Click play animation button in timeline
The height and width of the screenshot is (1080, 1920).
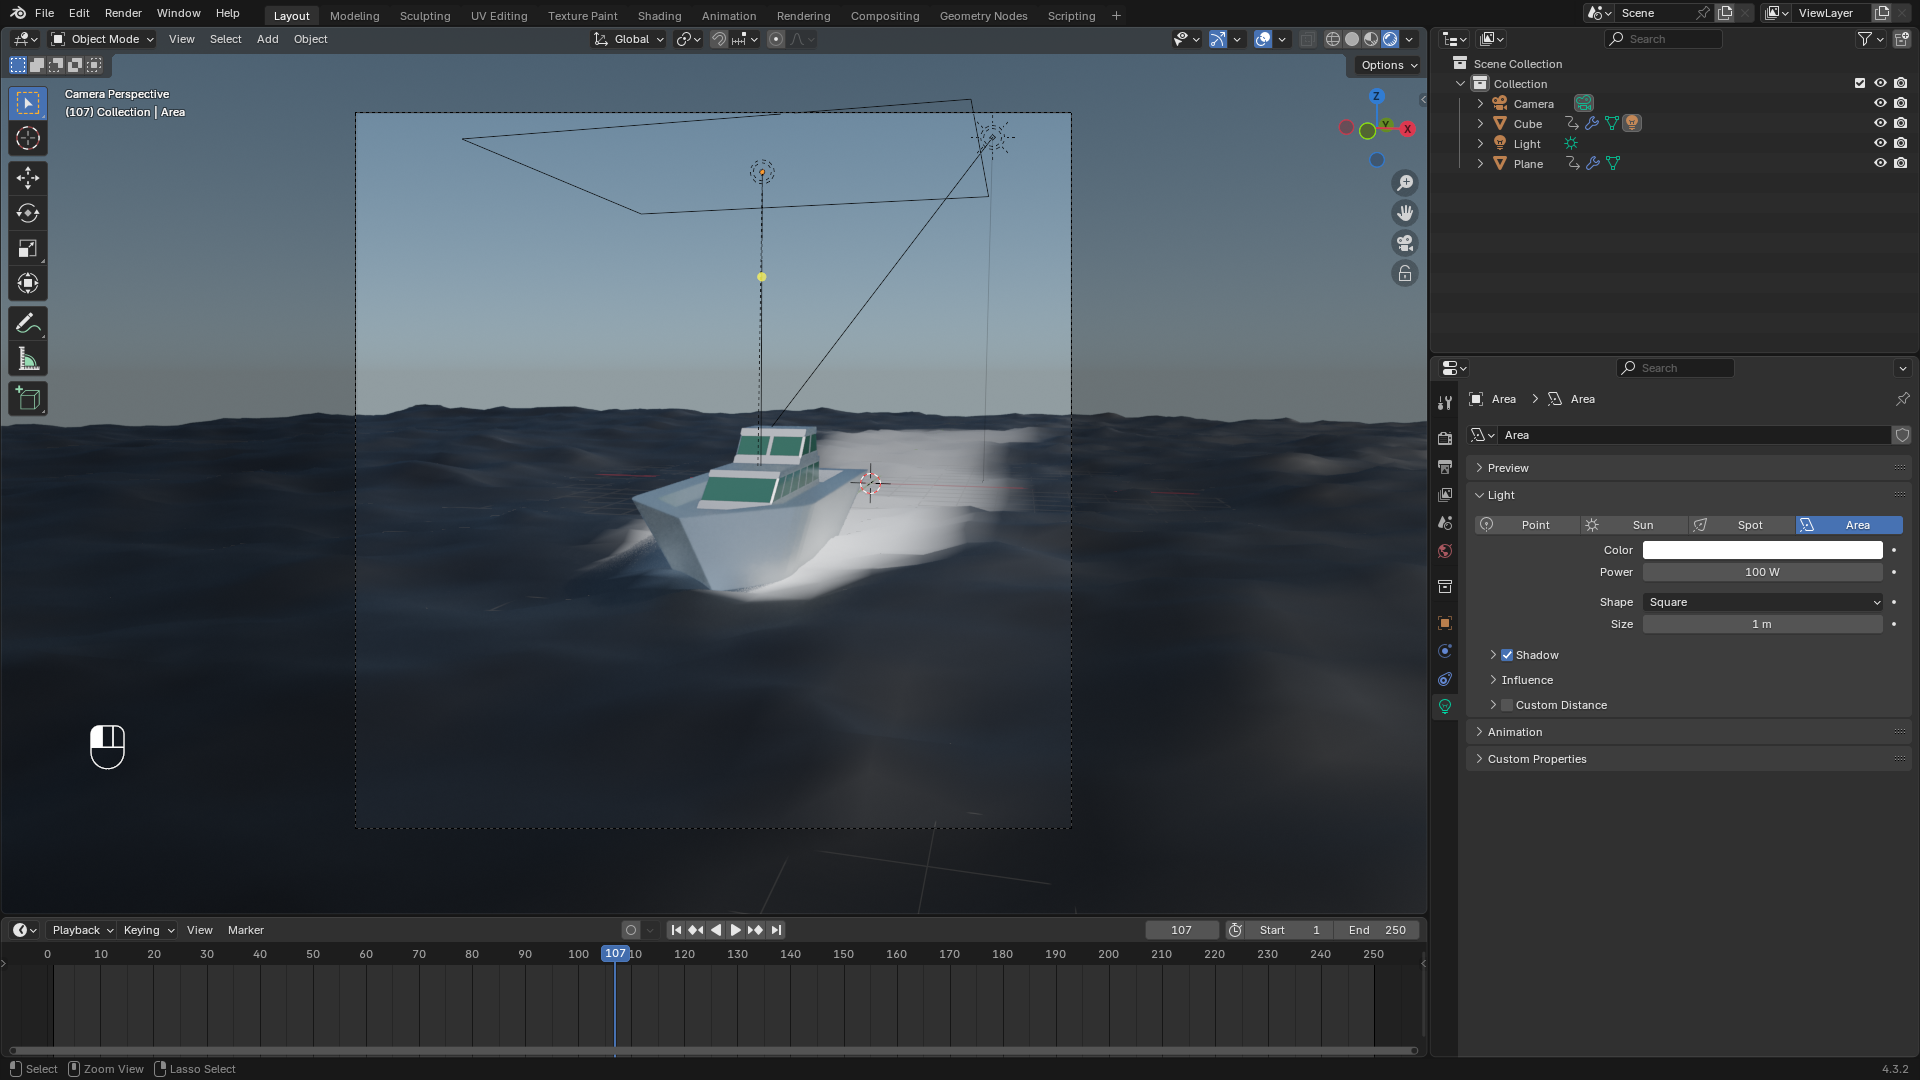click(x=736, y=930)
